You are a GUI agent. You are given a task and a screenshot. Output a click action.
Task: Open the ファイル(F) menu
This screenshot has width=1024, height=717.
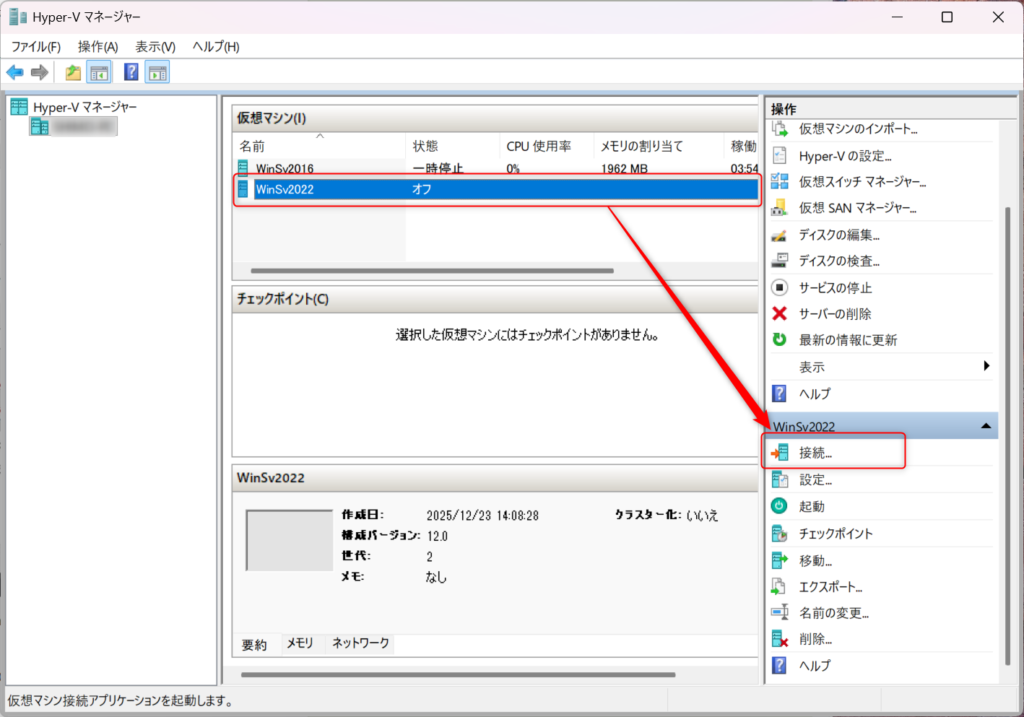pos(36,47)
